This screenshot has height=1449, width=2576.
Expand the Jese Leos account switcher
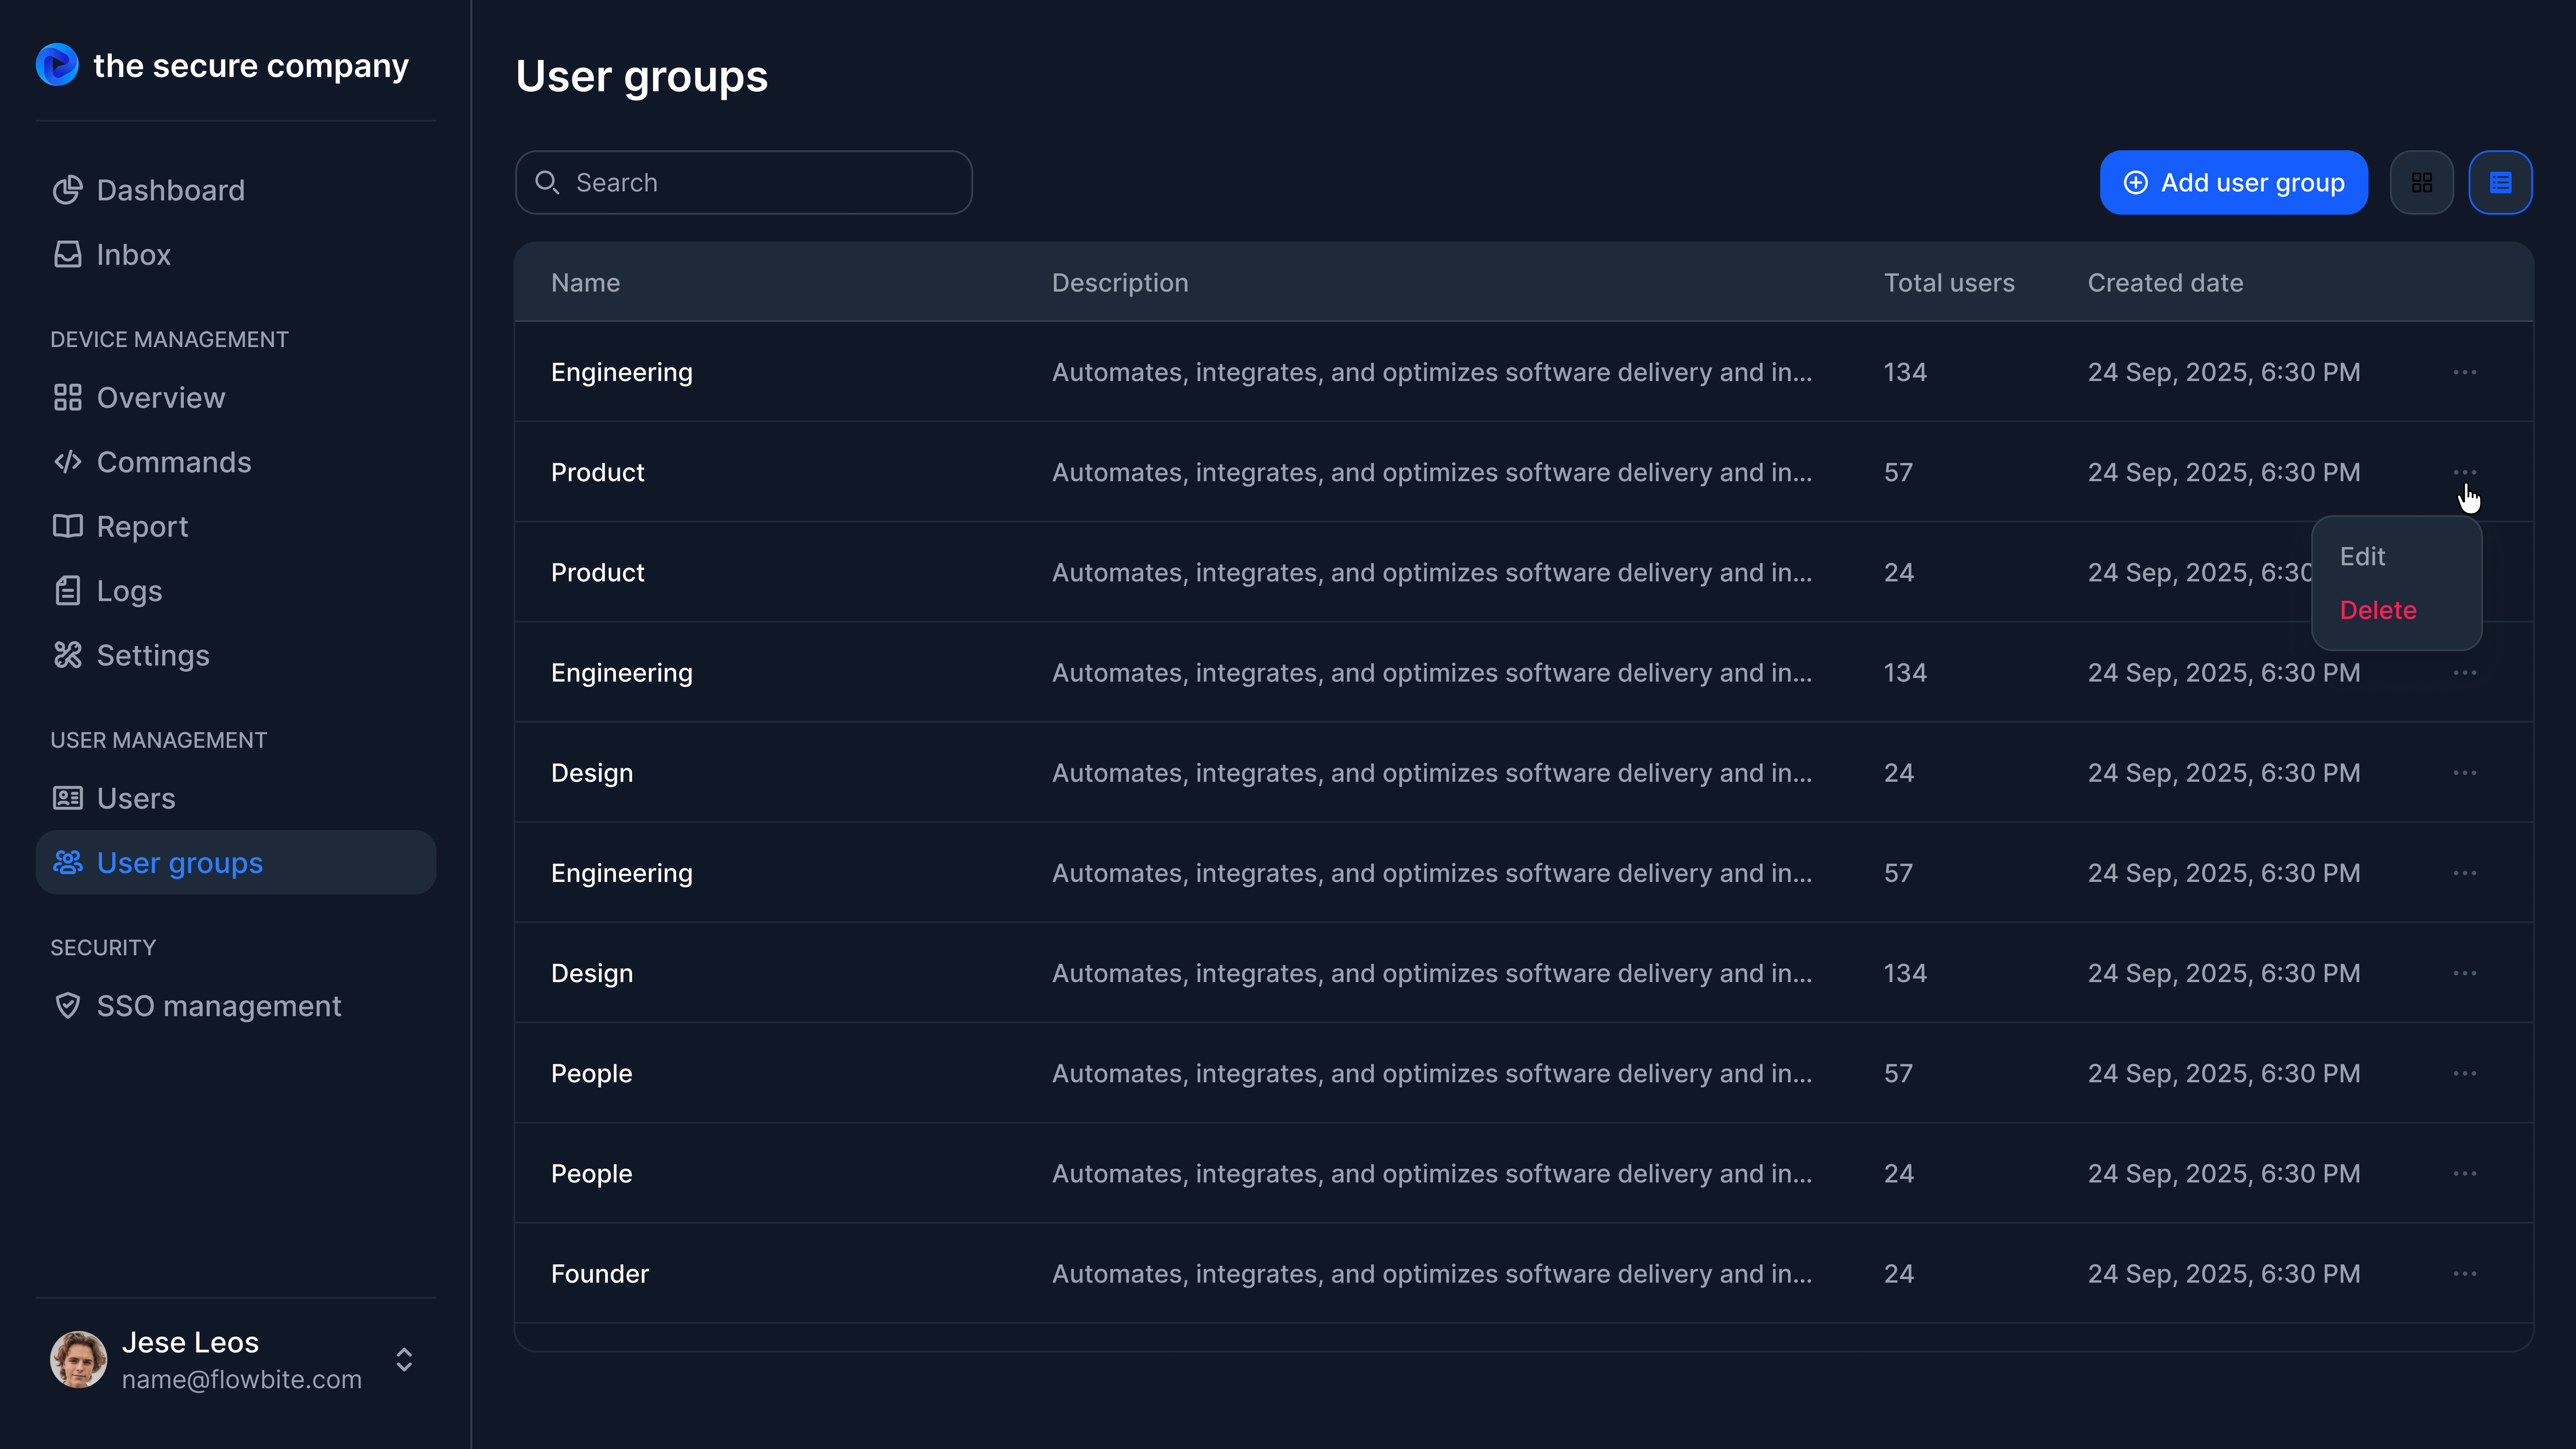(404, 1360)
